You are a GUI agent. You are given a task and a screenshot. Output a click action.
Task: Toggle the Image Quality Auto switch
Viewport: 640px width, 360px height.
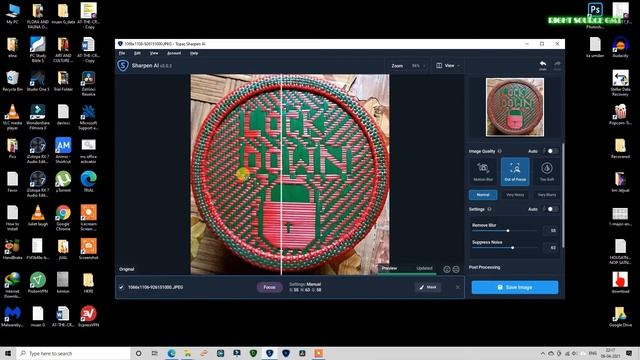click(552, 151)
